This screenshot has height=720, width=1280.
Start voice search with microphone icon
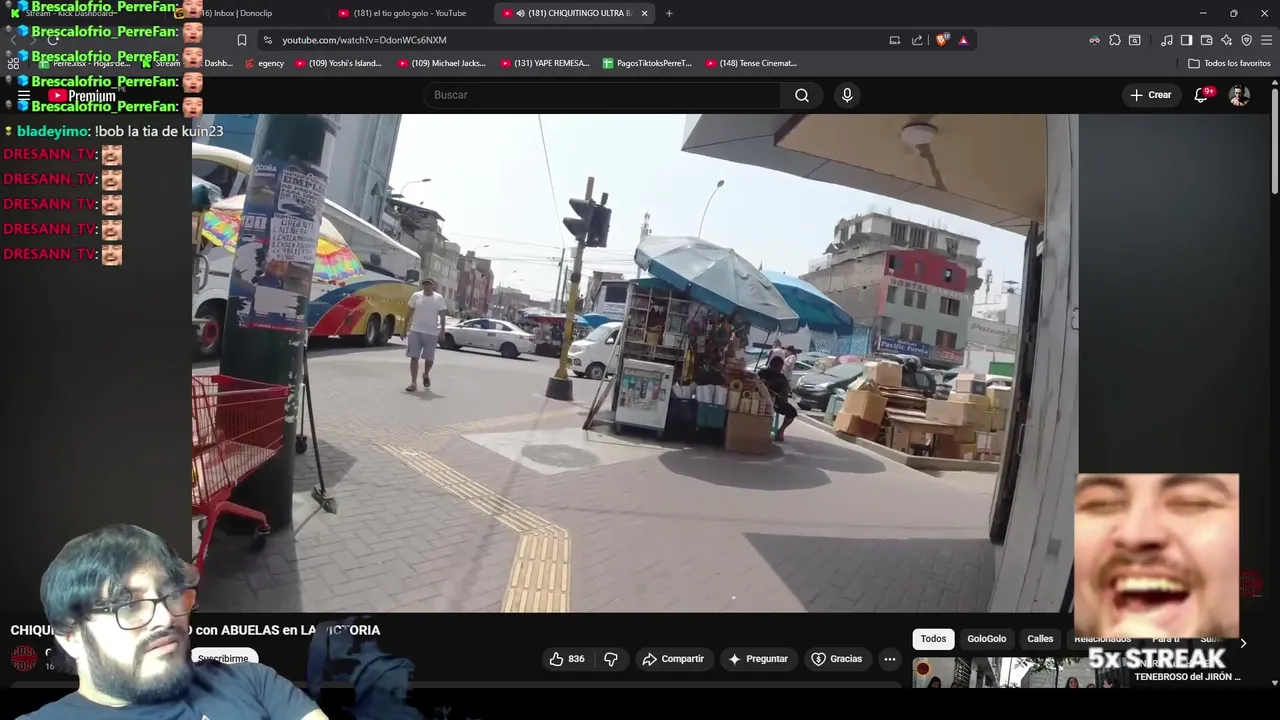tap(847, 95)
